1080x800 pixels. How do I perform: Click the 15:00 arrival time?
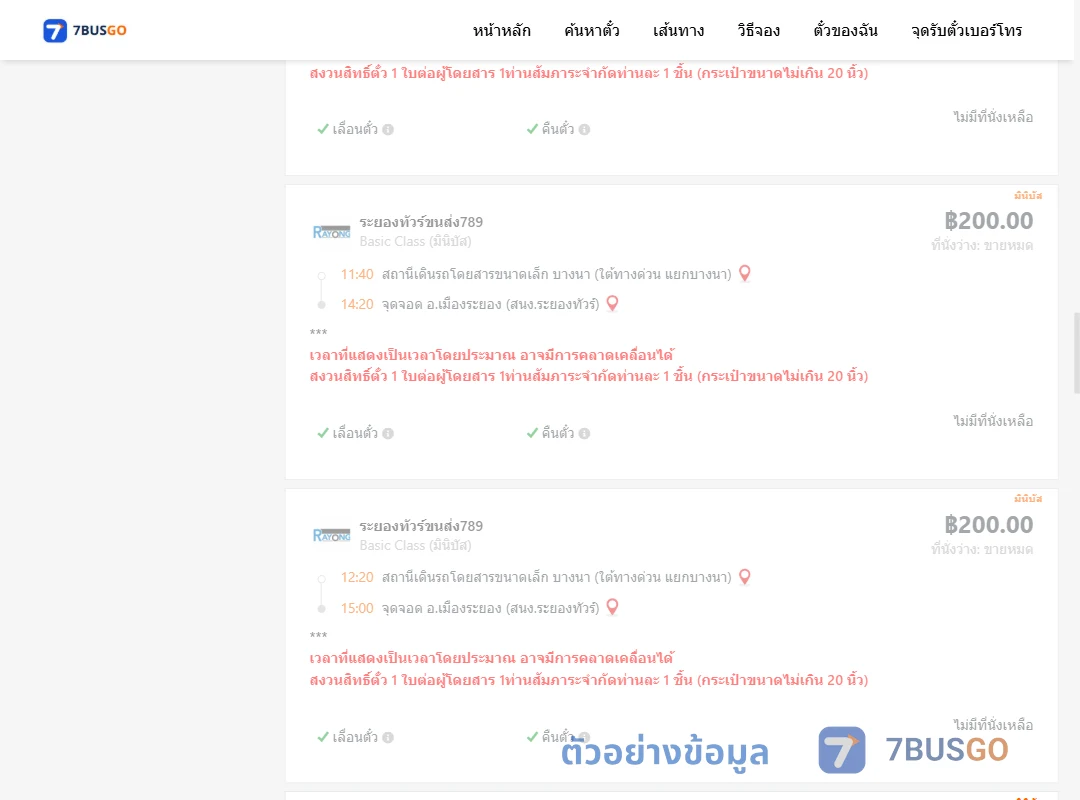coord(357,608)
